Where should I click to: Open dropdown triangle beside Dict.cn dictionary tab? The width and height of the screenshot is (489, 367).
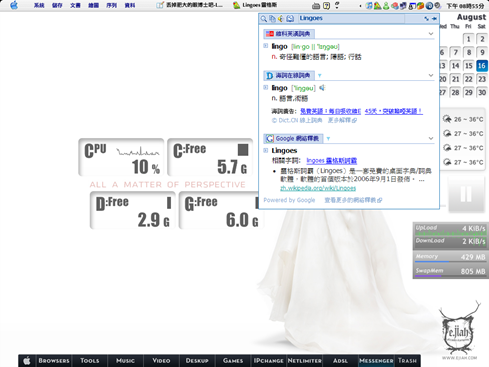(x=320, y=76)
